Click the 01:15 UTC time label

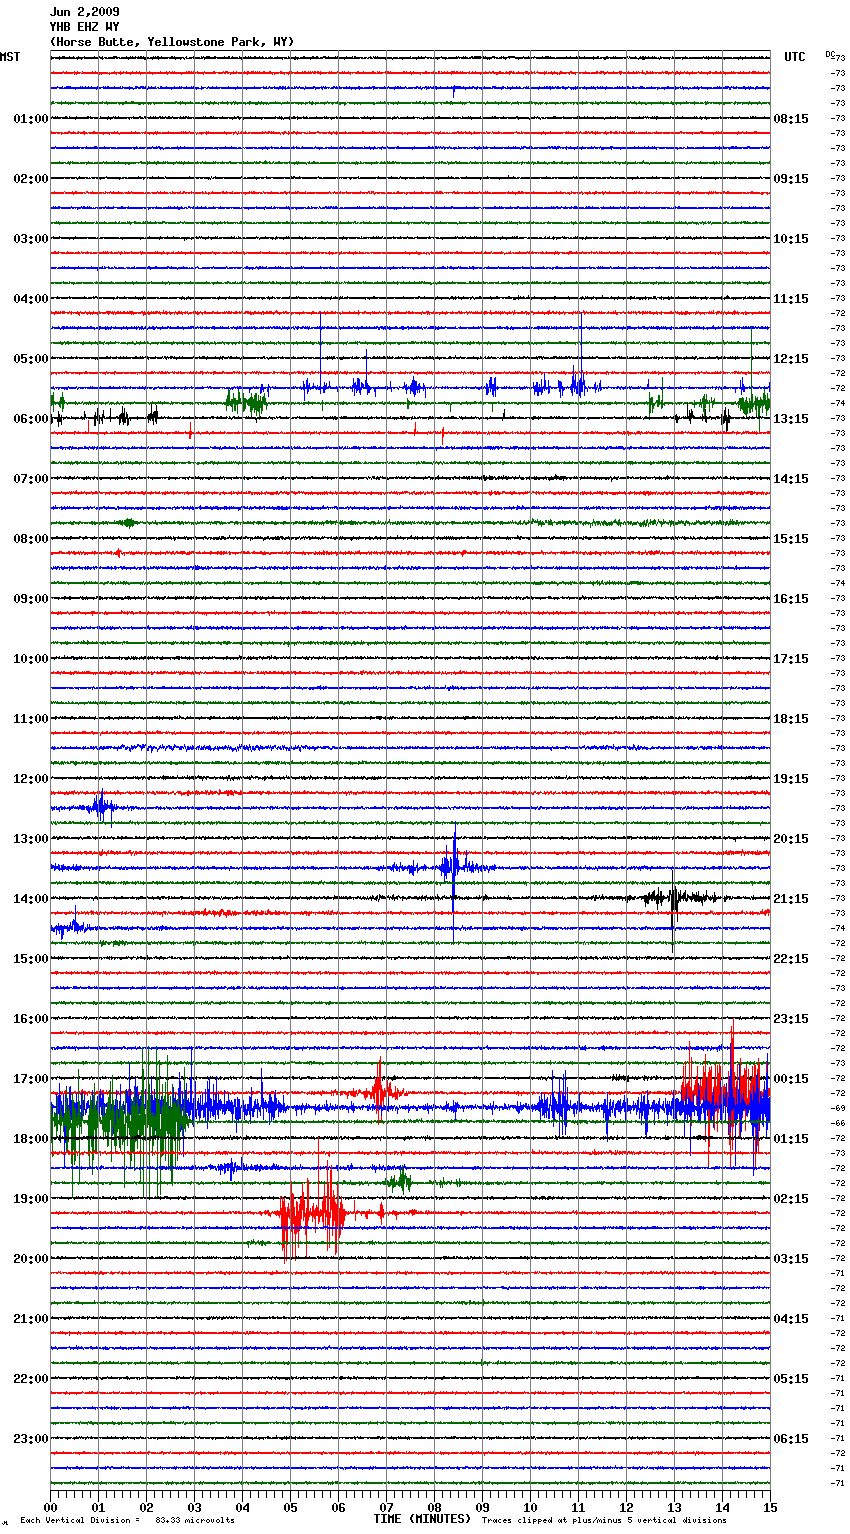pyautogui.click(x=791, y=1139)
